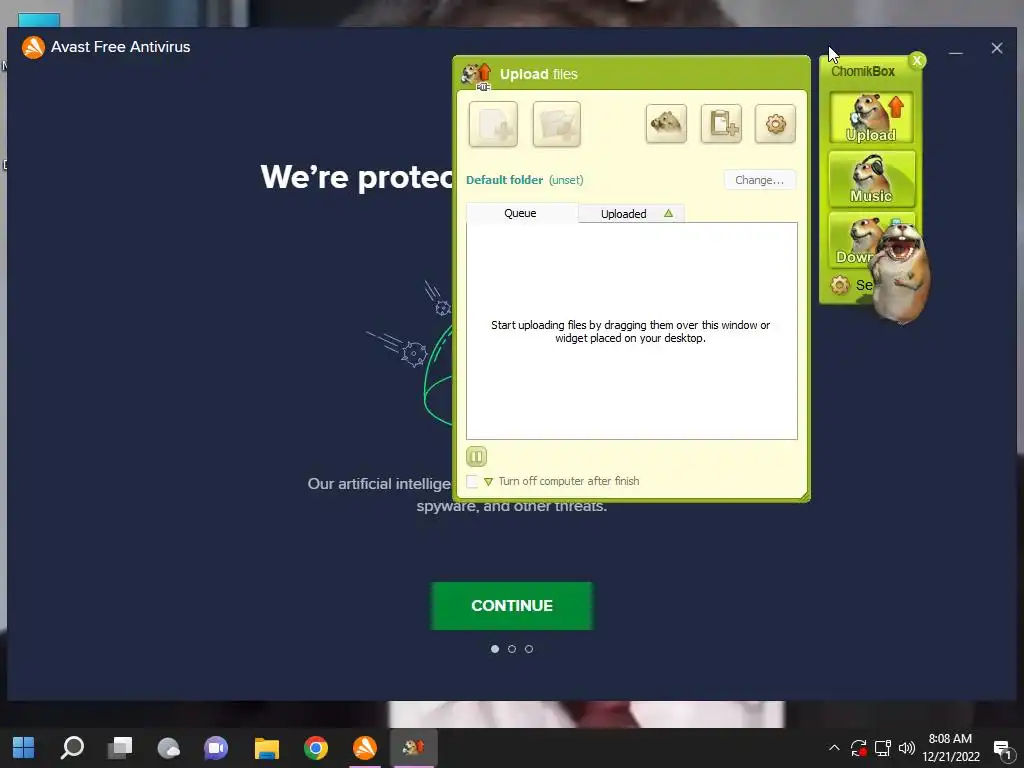Screen dimensions: 1024x768
Task: Open the Windows Start menu
Action: pos(24,748)
